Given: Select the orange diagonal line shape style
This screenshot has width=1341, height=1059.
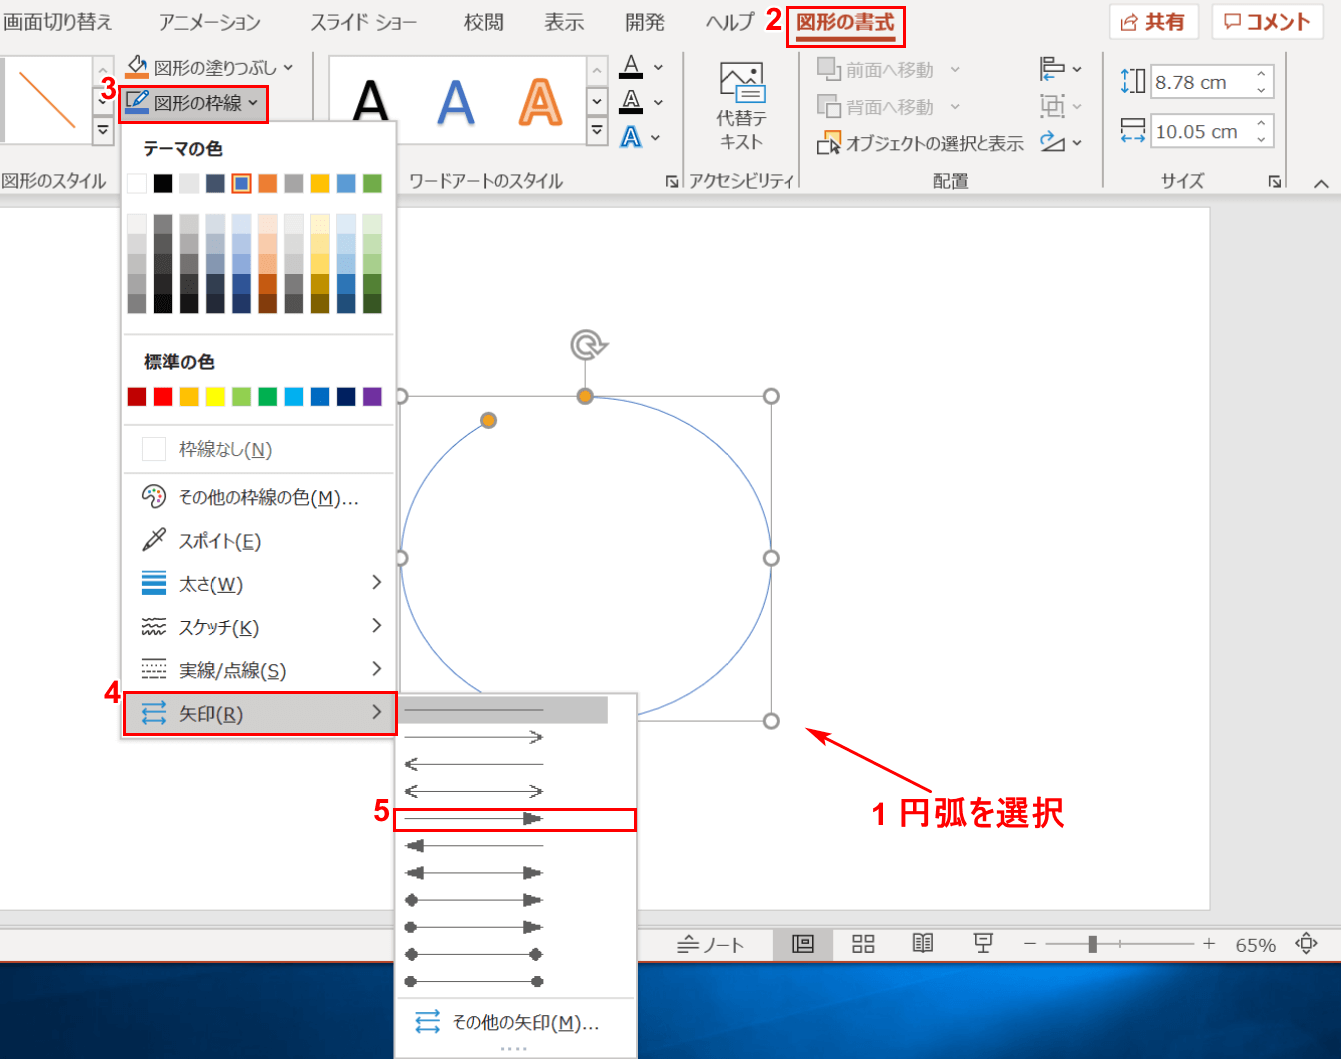Looking at the screenshot, I should pos(47,99).
